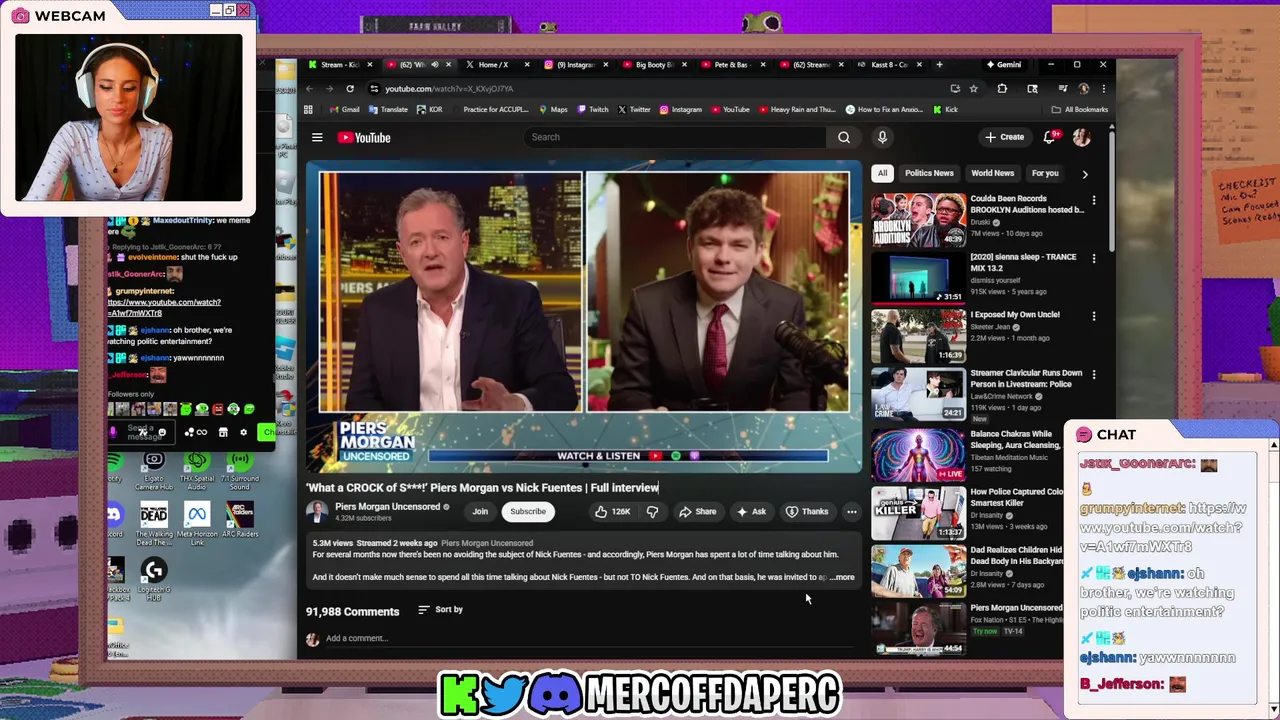1280x720 pixels.
Task: Open the Kick bookmark
Action: click(946, 109)
